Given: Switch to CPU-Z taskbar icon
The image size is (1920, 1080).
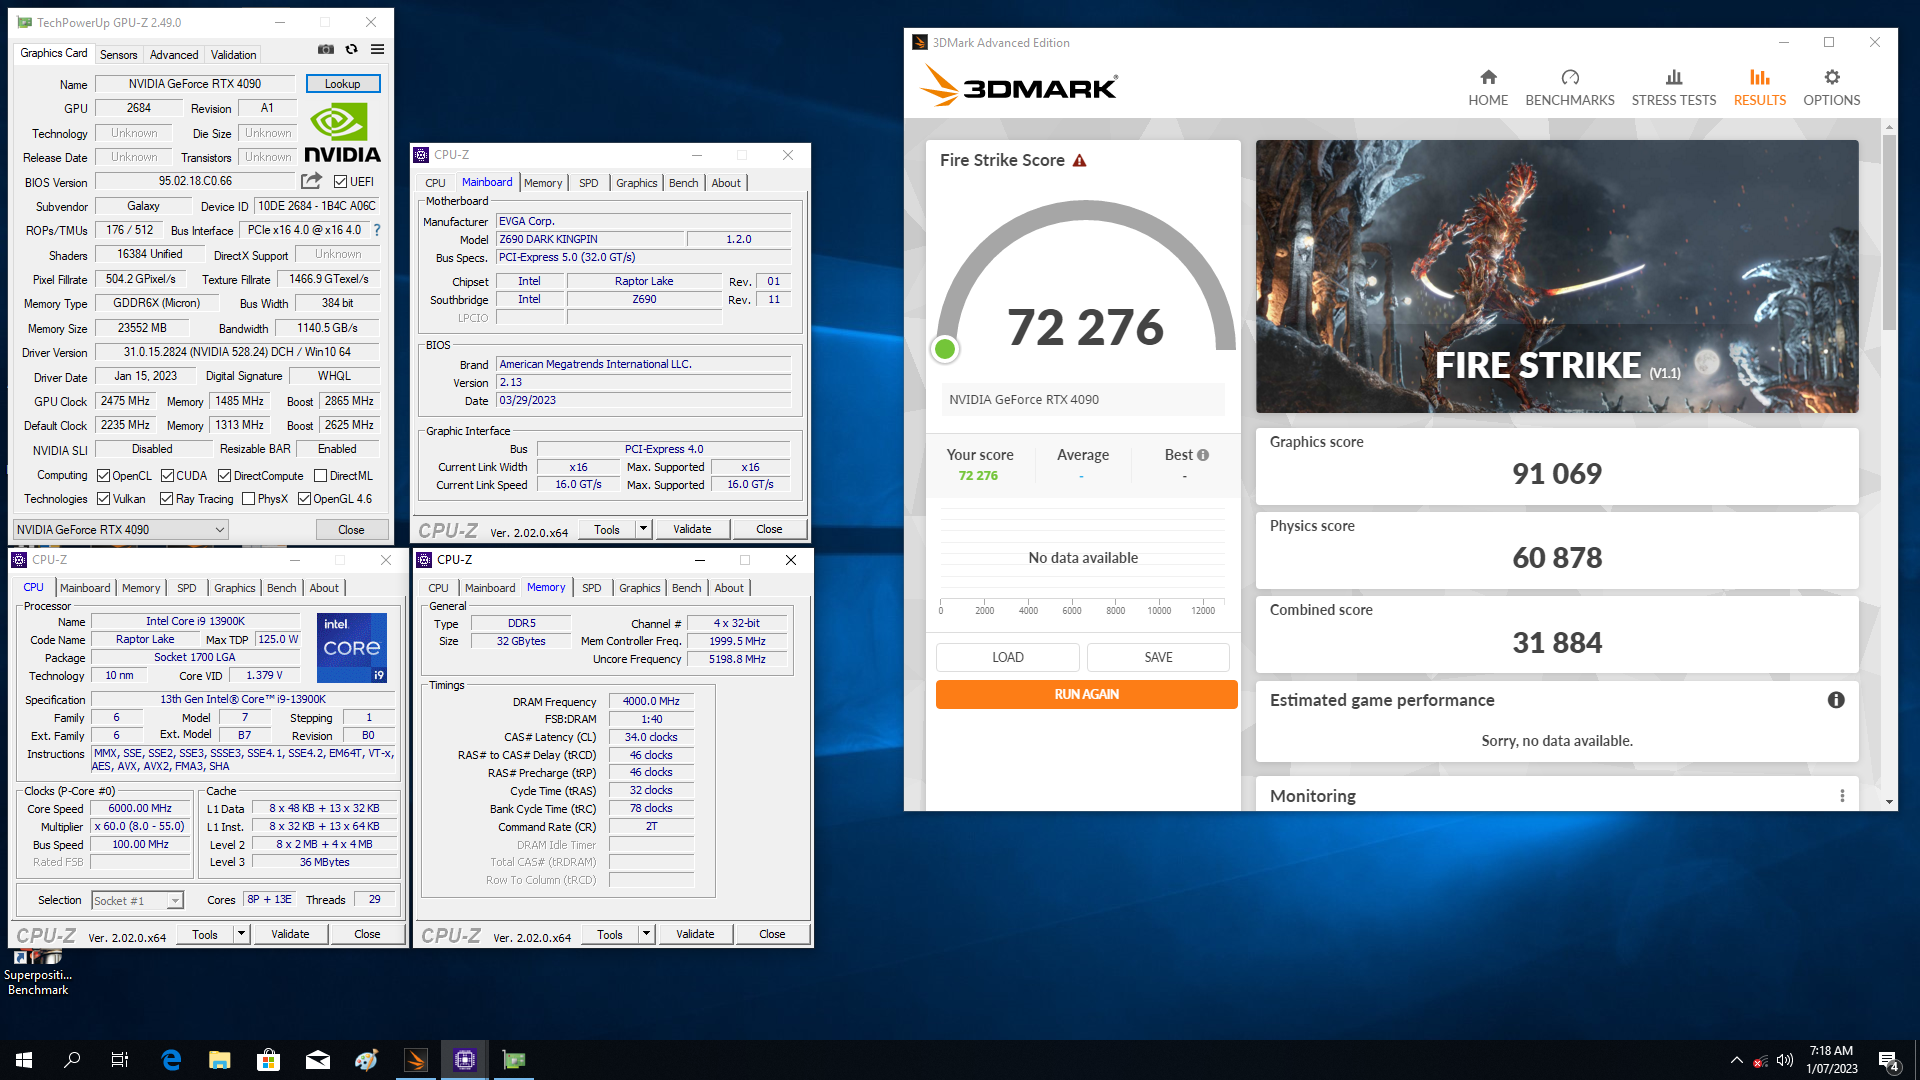Looking at the screenshot, I should [465, 1060].
